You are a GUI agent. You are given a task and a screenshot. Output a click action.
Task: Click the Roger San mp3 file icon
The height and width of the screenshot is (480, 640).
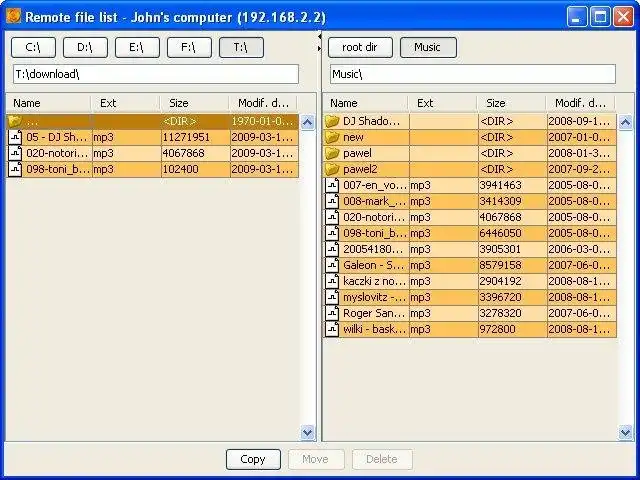(x=332, y=313)
